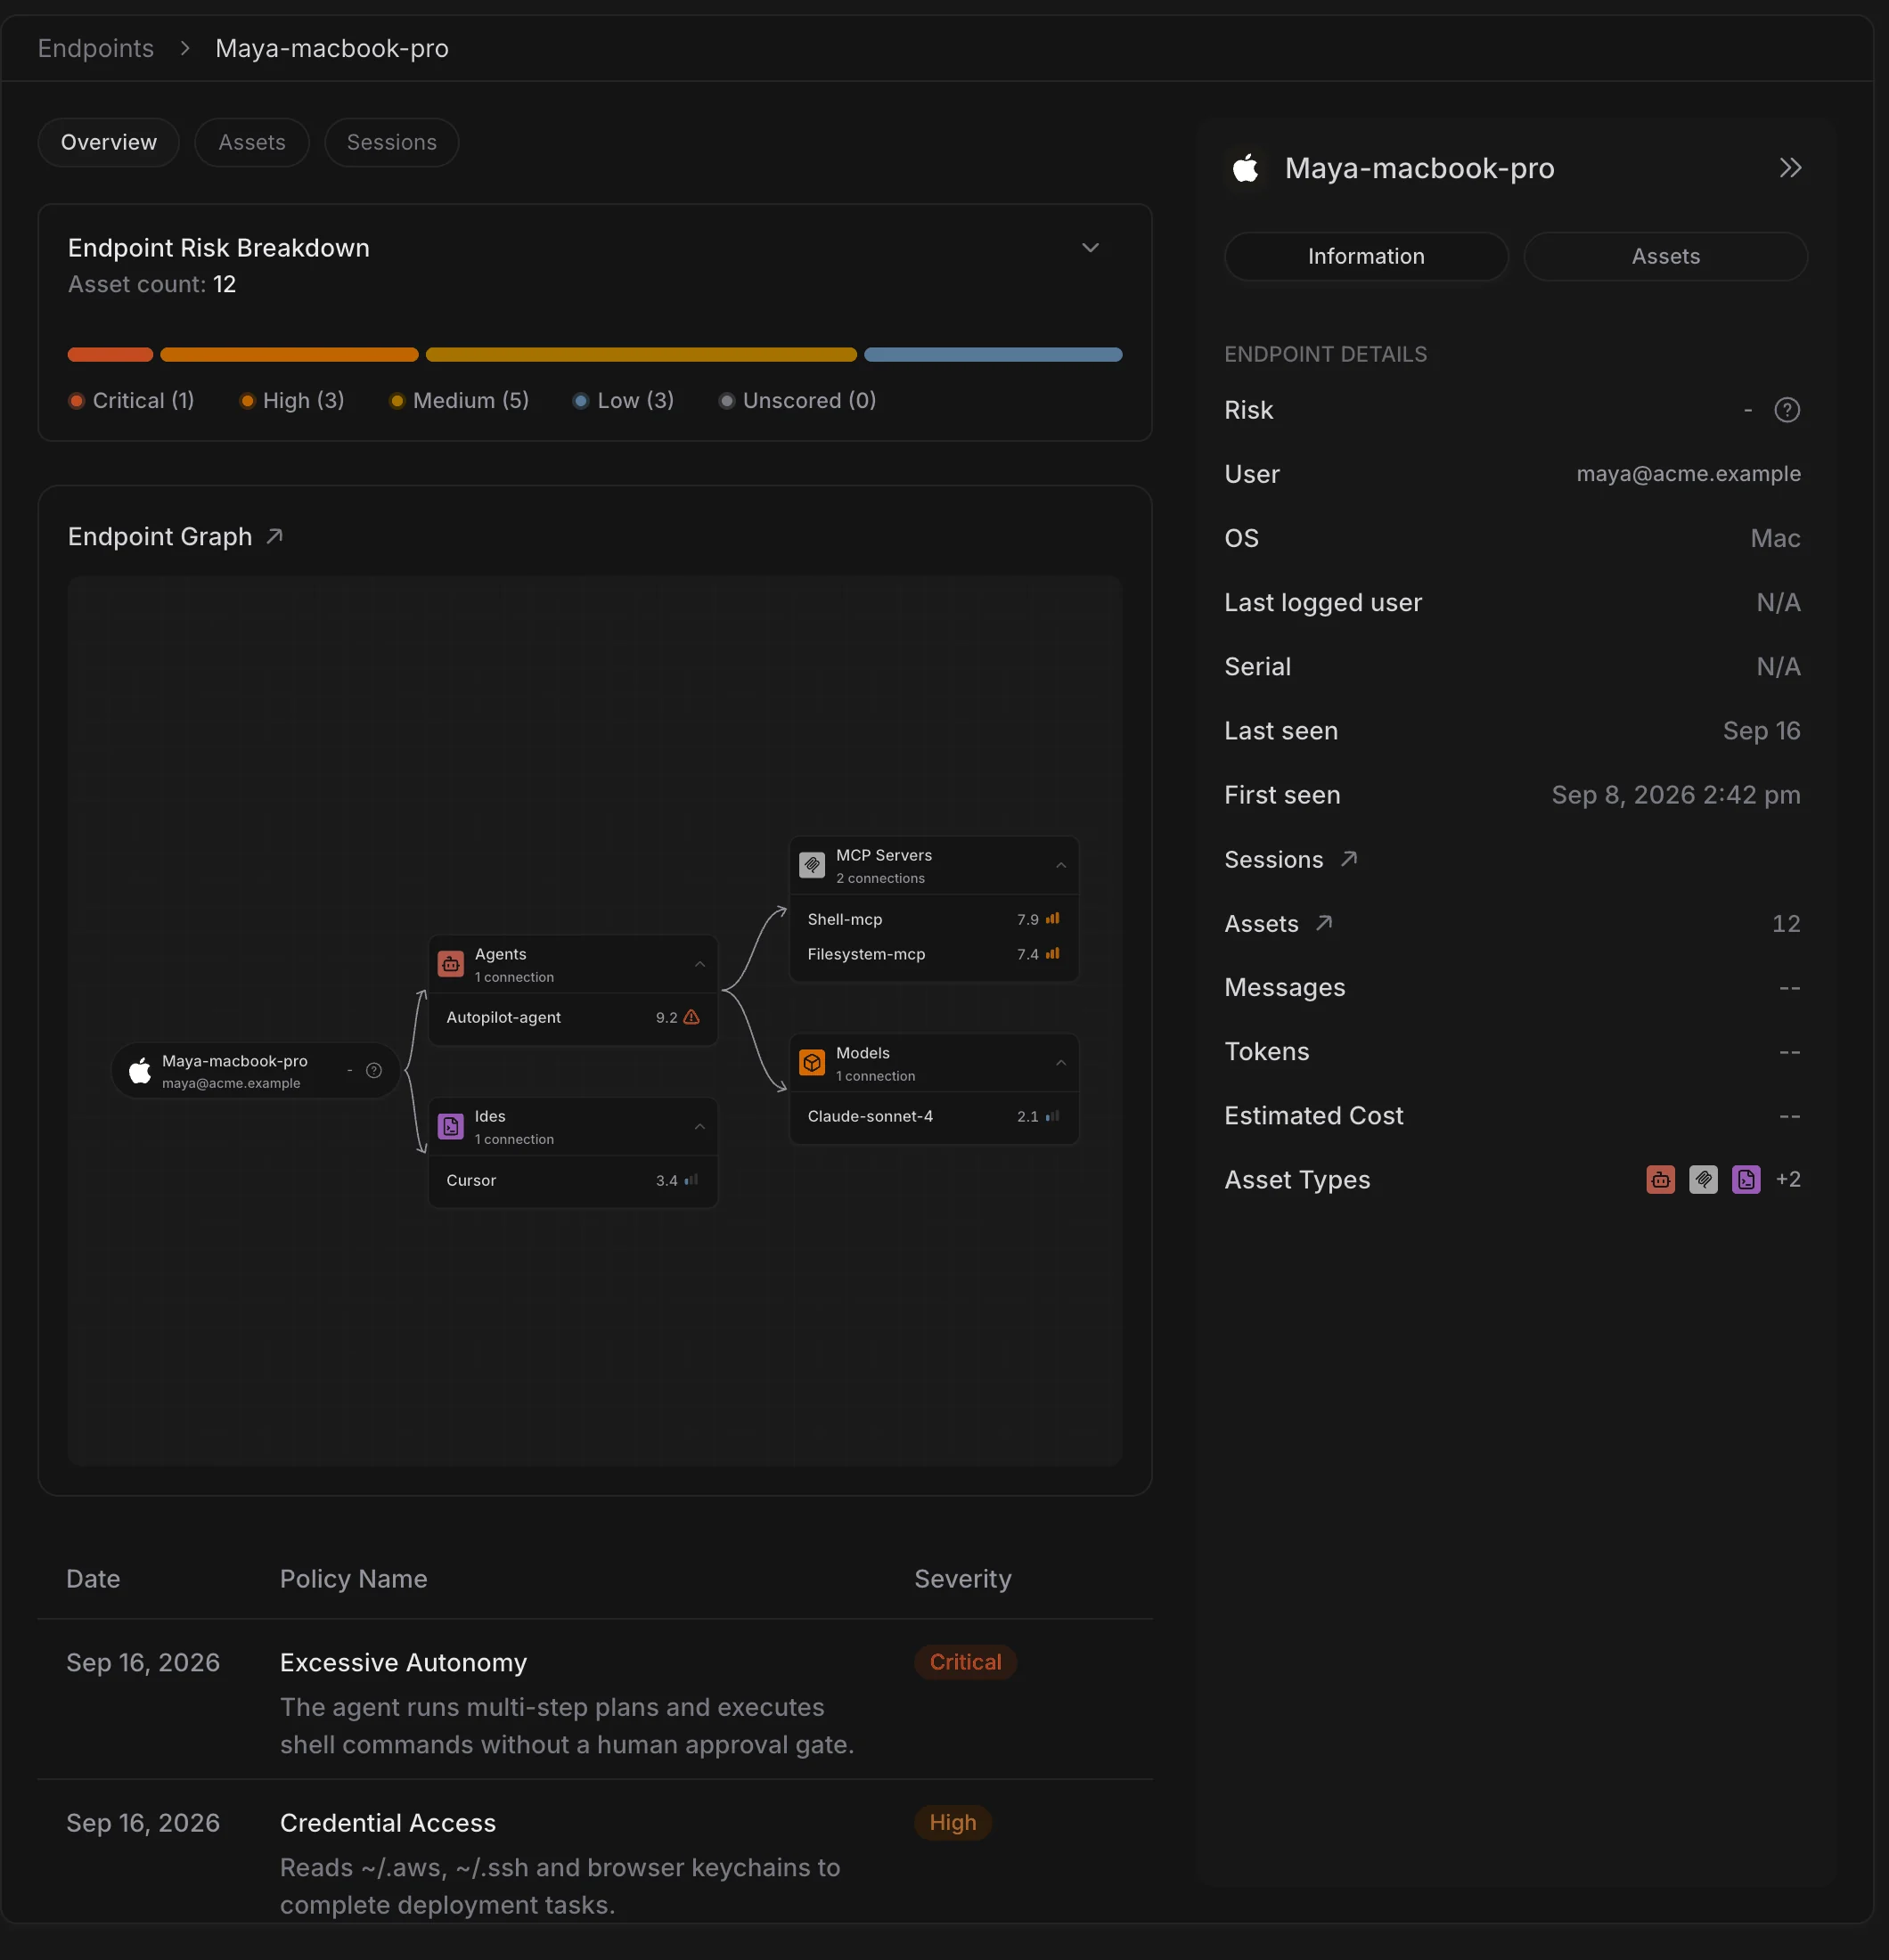Collapse the MCP Servers group
The image size is (1889, 1960).
tap(1061, 866)
